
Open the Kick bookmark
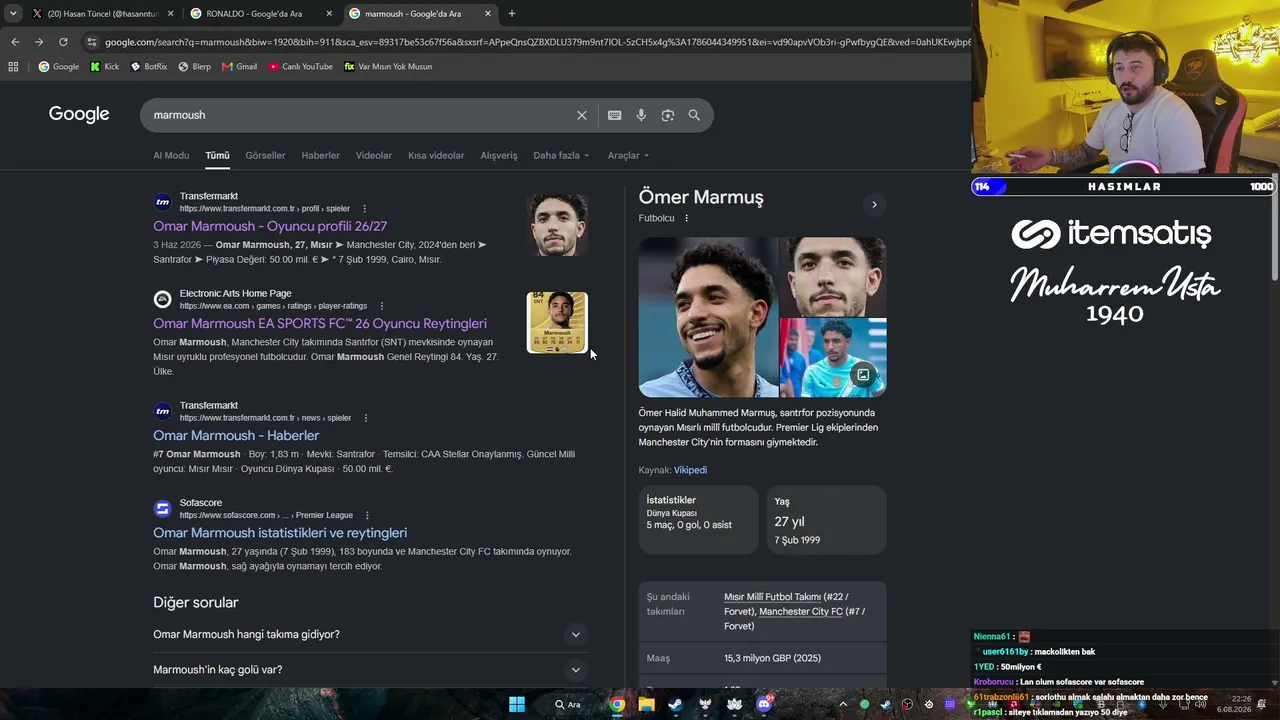click(x=104, y=67)
